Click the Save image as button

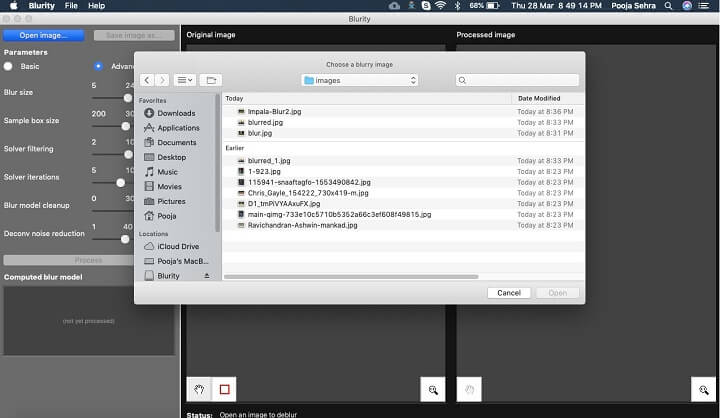[x=134, y=35]
